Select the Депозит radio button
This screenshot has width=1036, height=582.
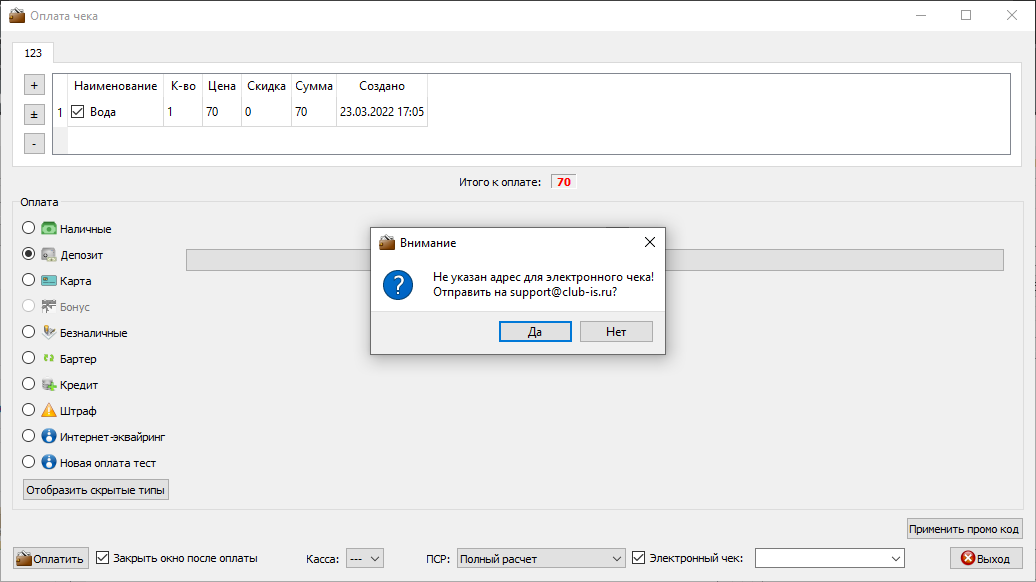(28, 254)
